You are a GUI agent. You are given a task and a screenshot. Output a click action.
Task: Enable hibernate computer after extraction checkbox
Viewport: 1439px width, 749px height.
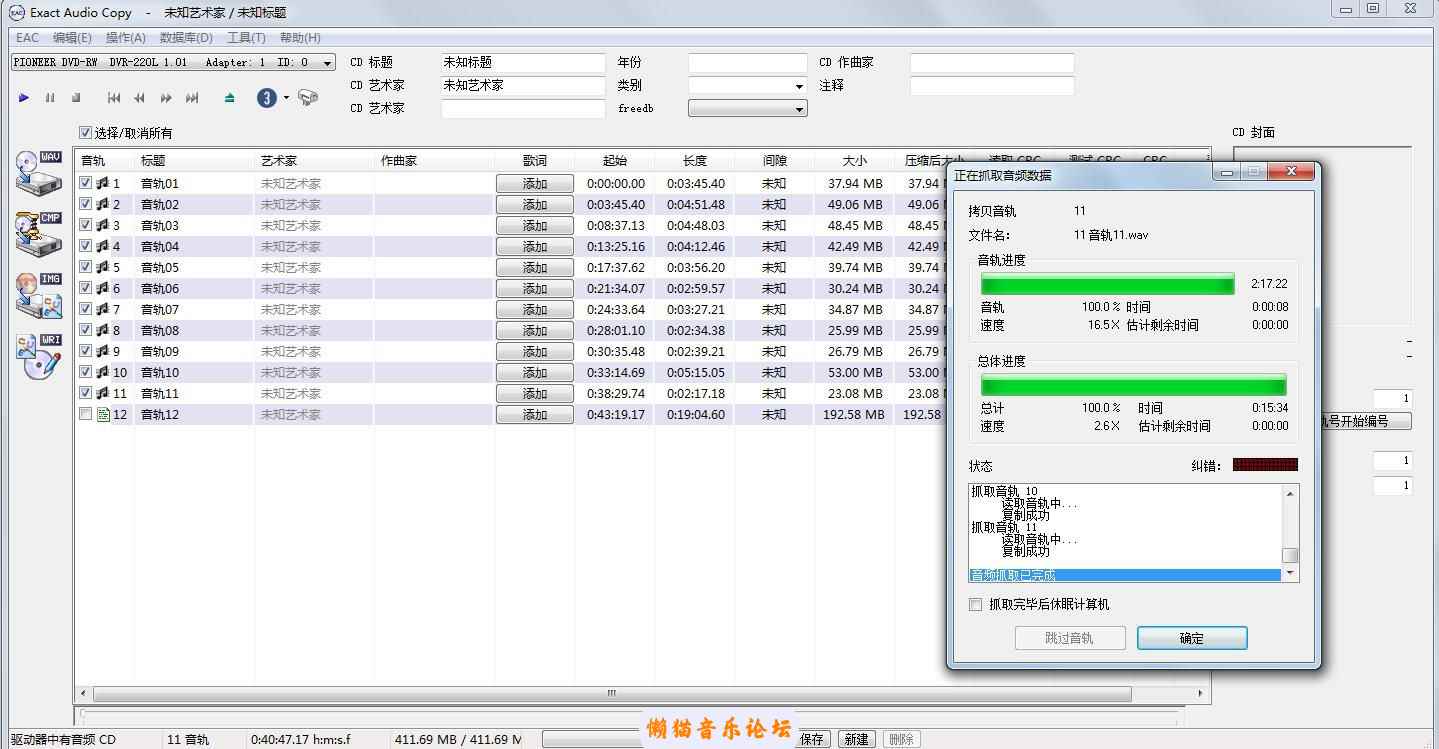pyautogui.click(x=976, y=605)
